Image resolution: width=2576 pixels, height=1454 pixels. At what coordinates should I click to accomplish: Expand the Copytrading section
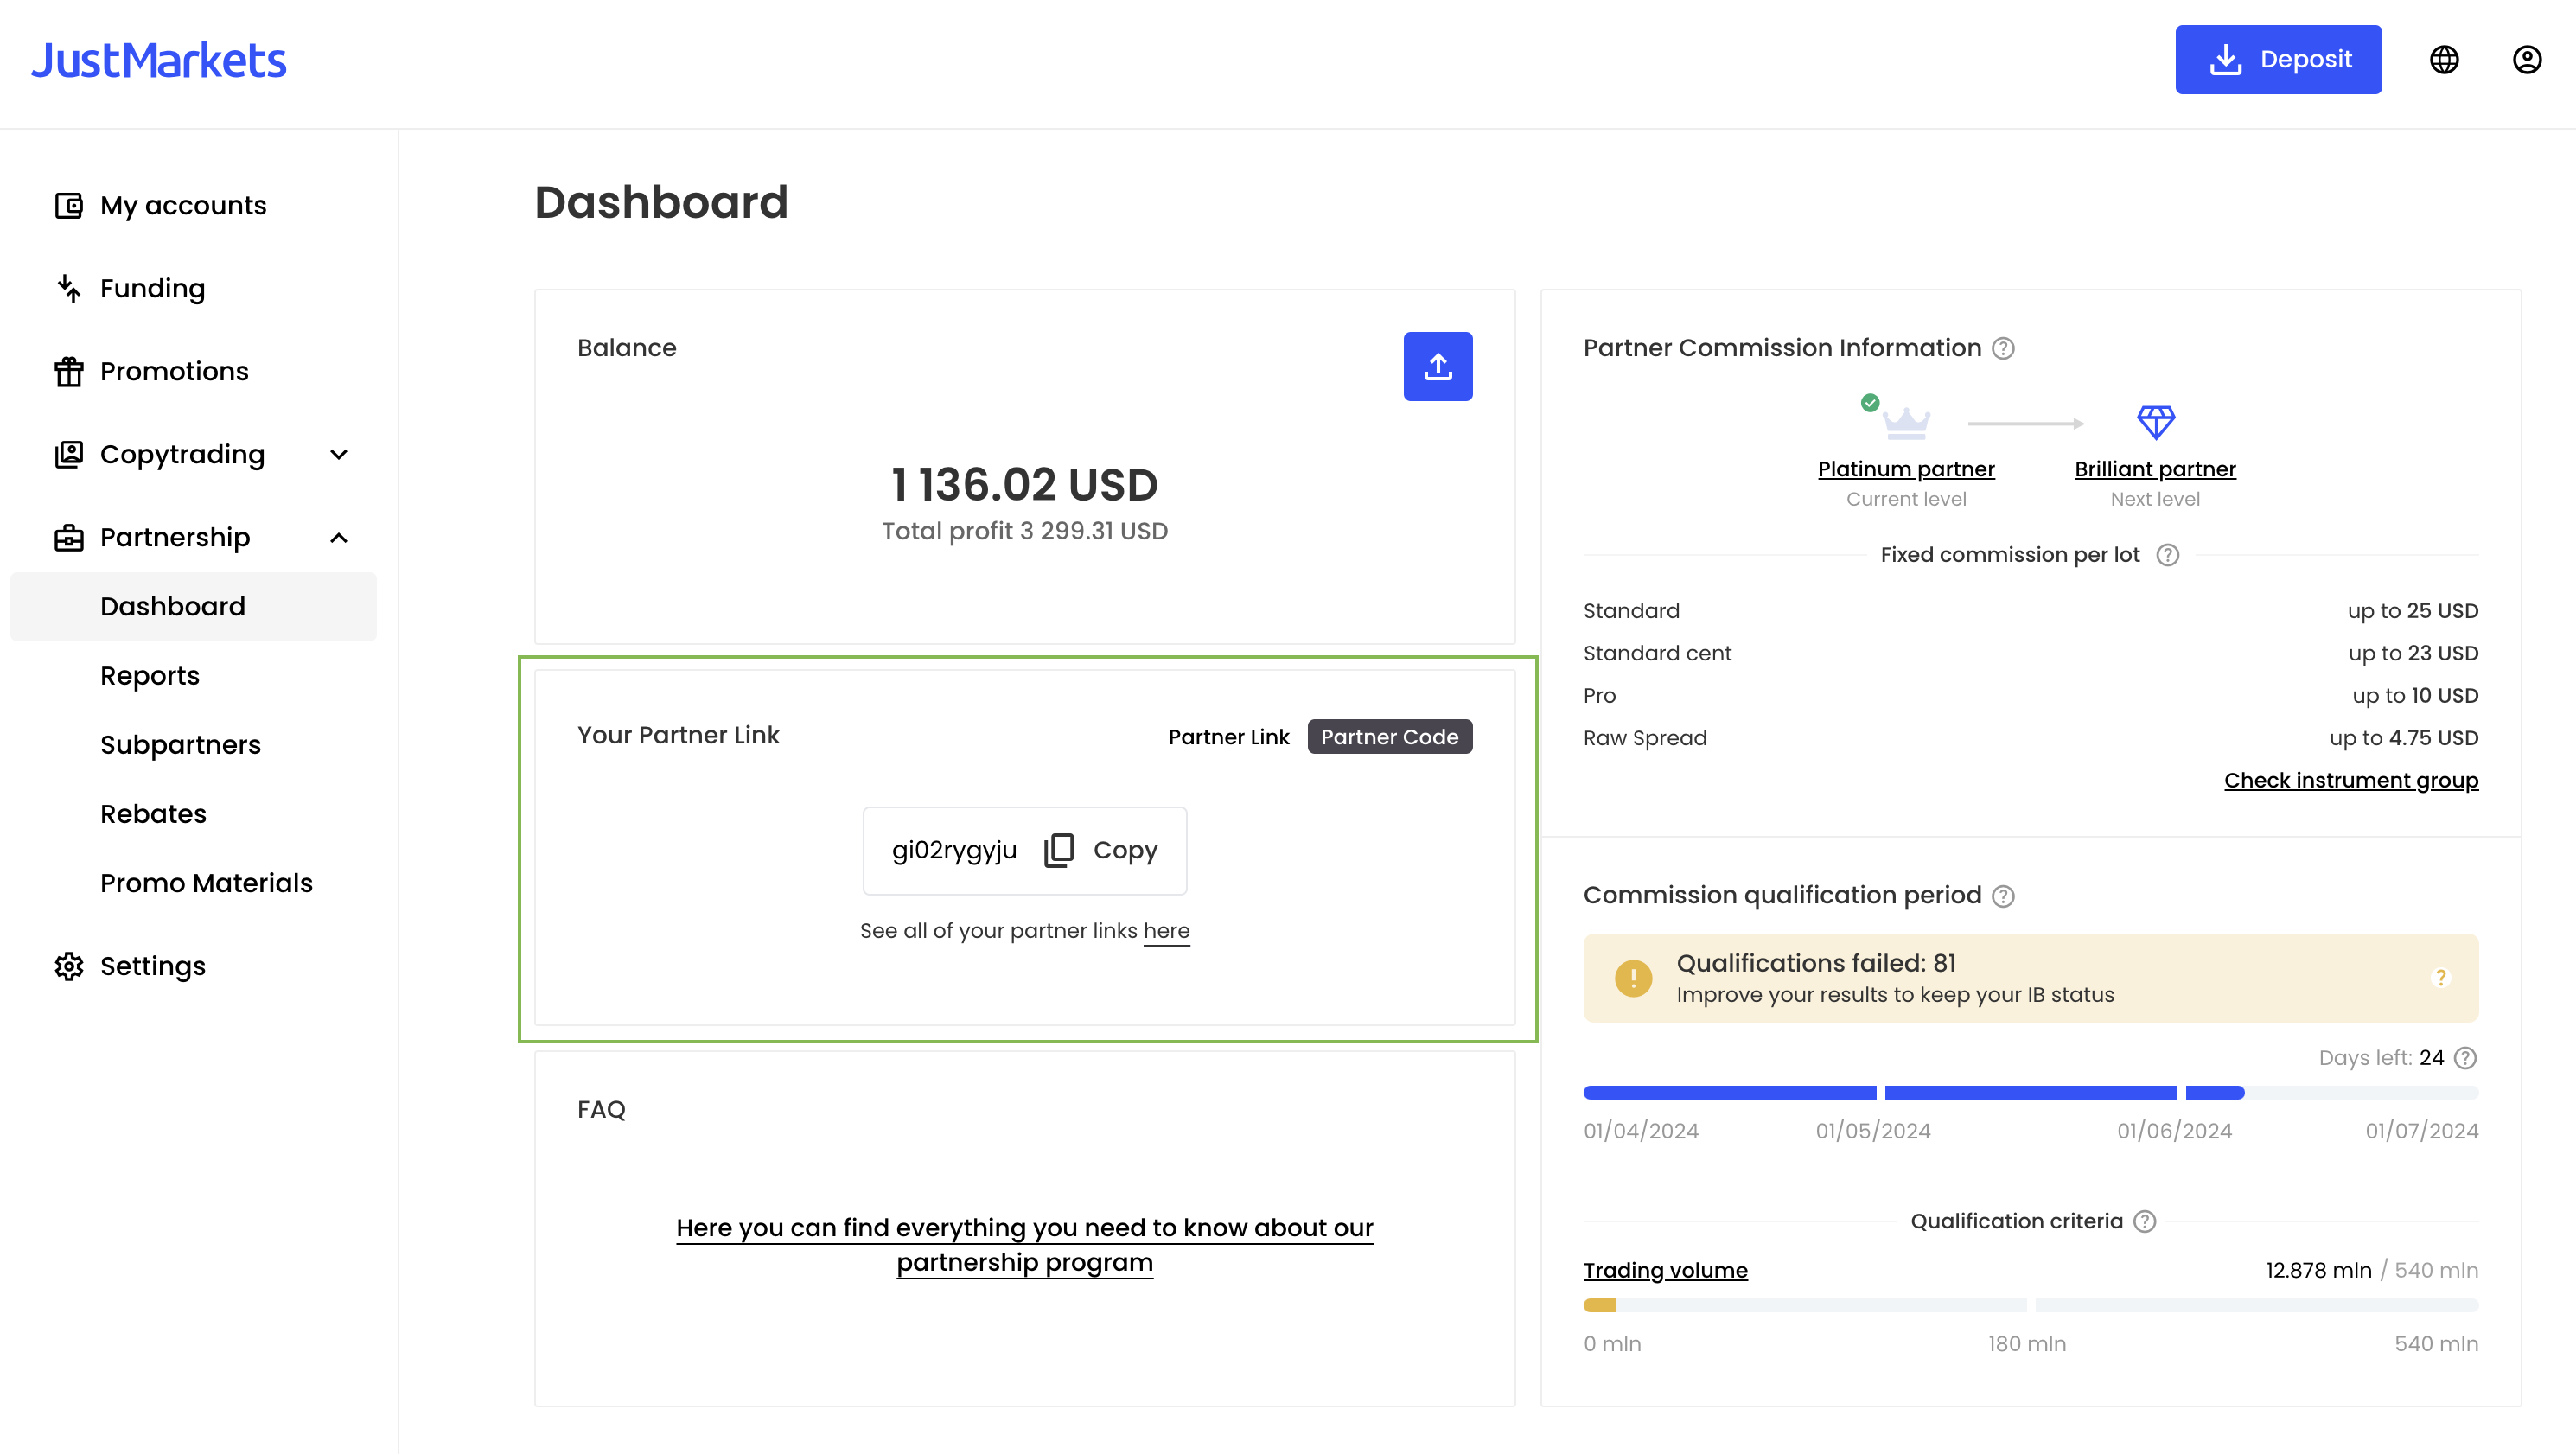338,455
